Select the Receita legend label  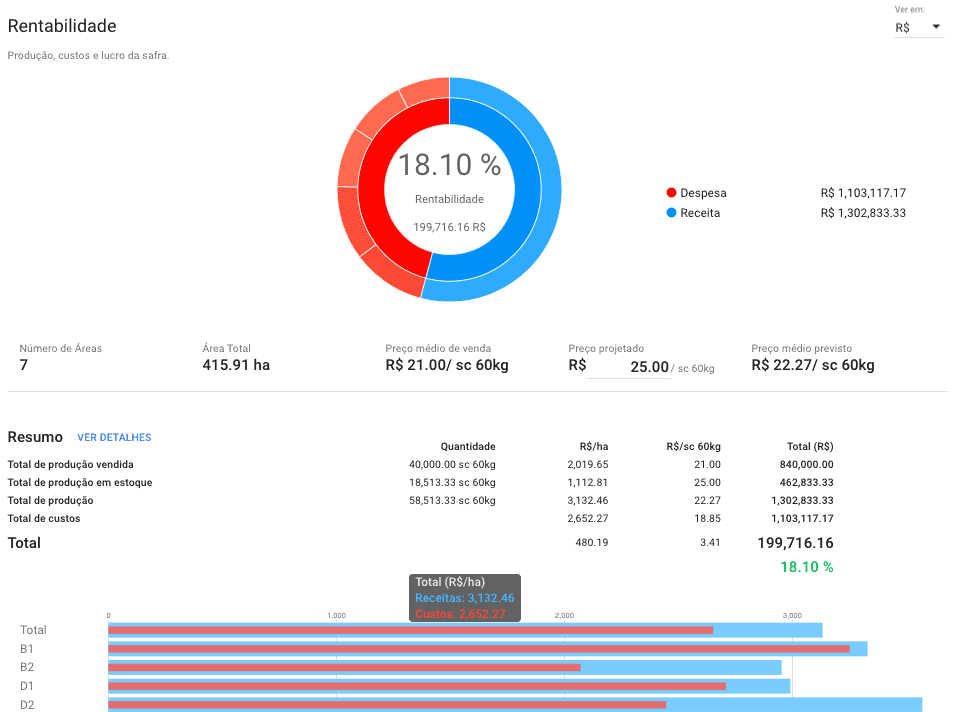point(700,213)
